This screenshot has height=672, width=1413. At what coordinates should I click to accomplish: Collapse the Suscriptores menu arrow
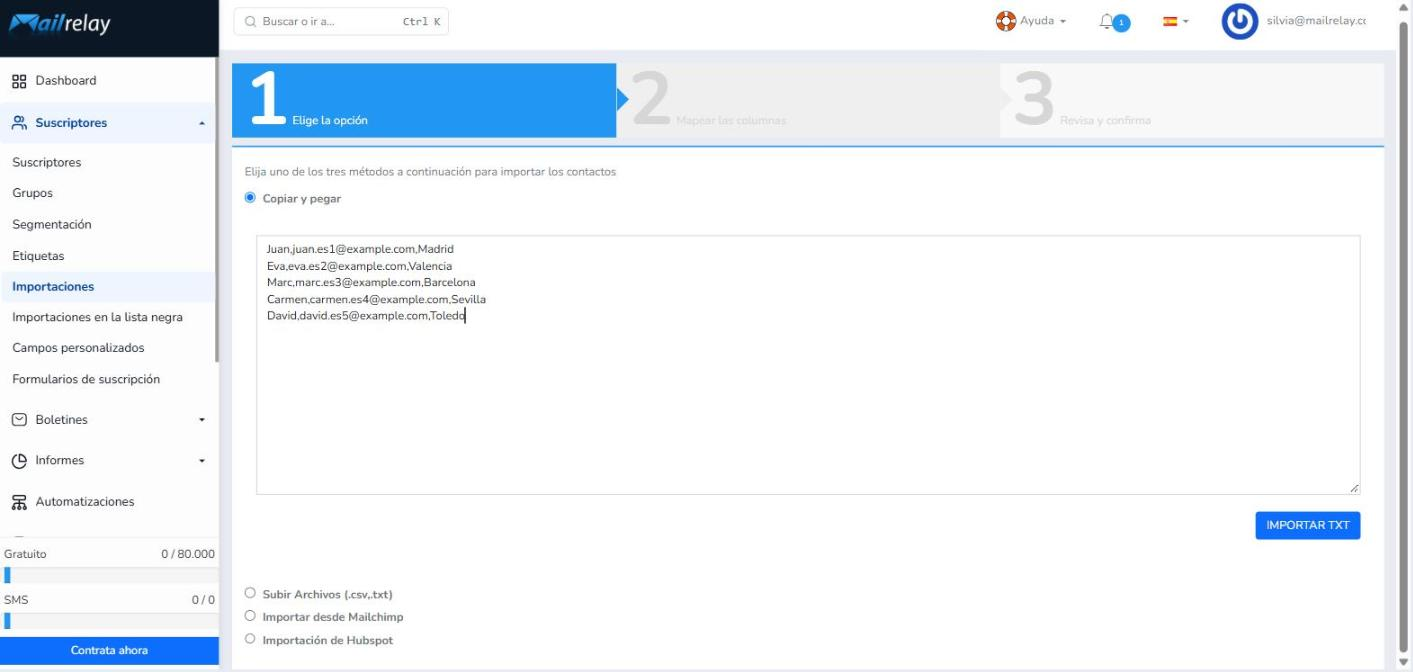[202, 124]
